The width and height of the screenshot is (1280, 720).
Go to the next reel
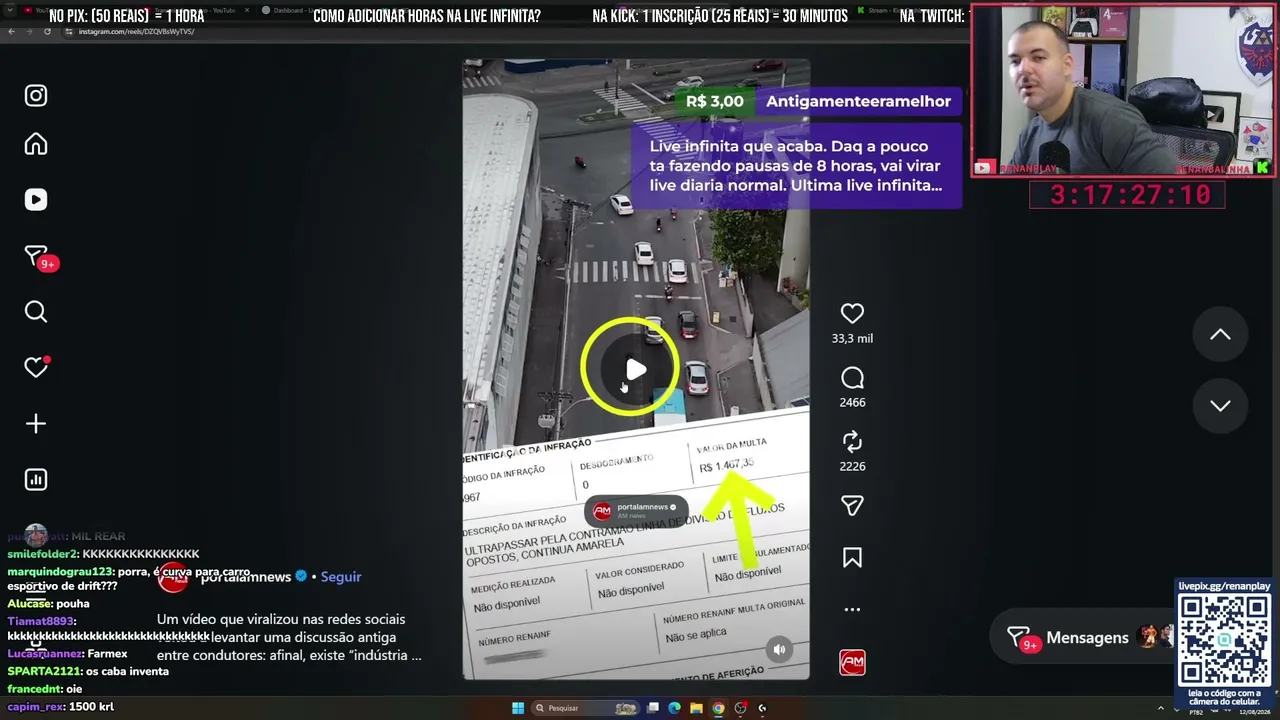(x=1220, y=405)
